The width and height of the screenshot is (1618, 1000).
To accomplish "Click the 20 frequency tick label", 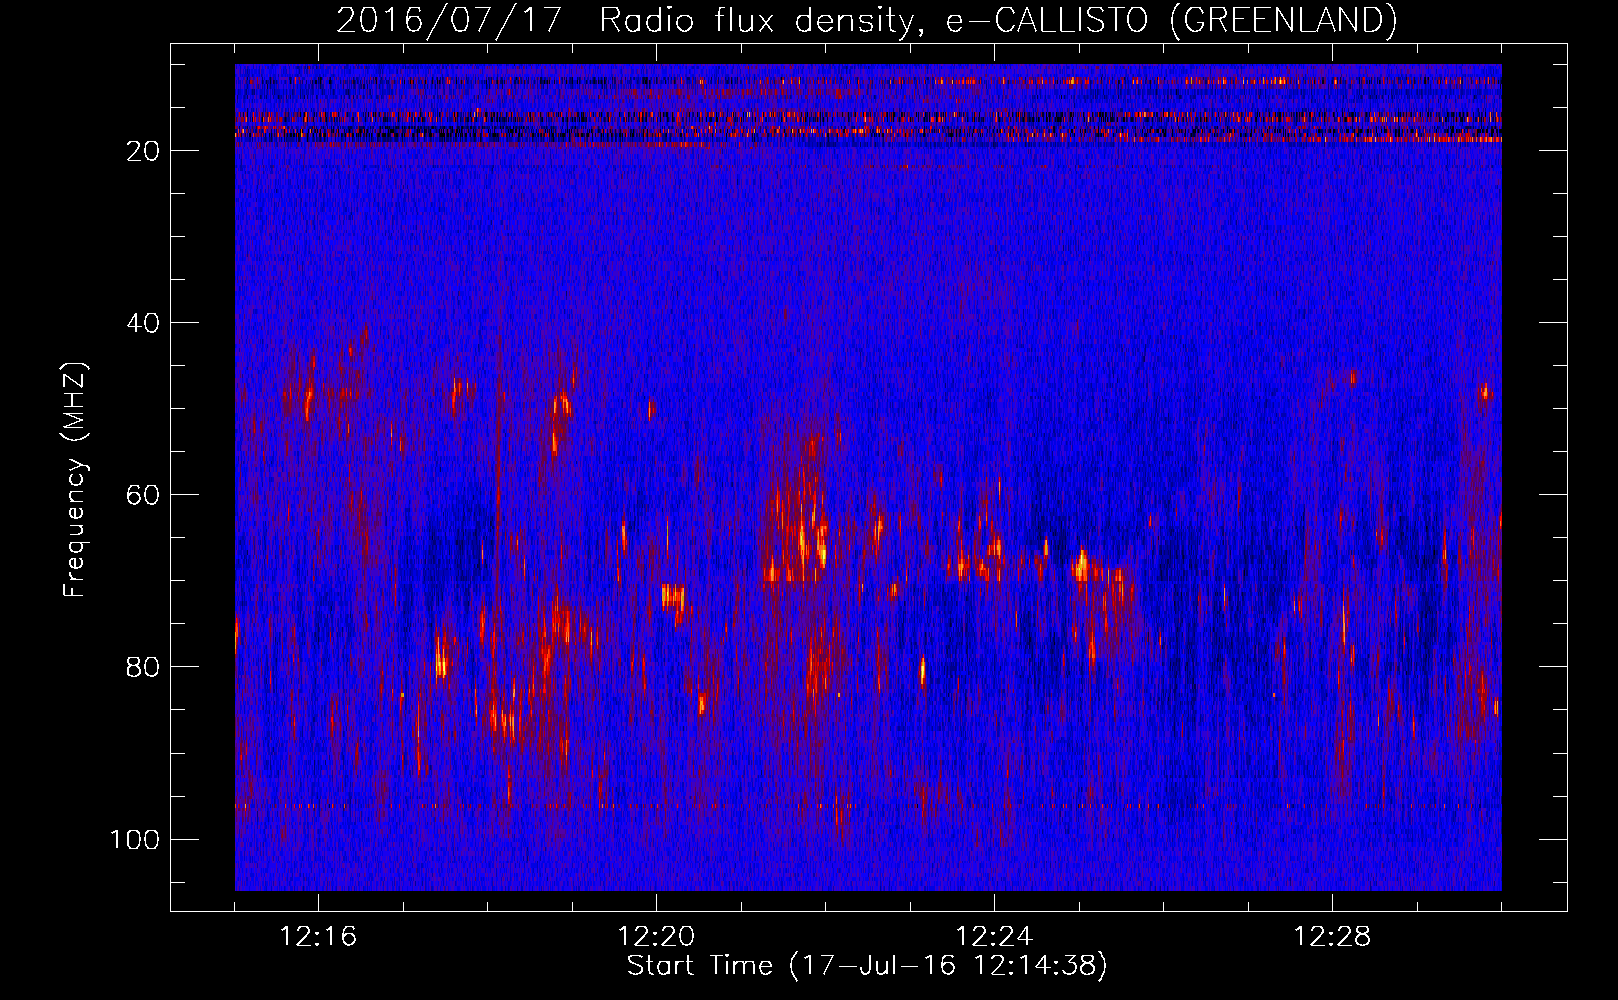I will pos(143,151).
